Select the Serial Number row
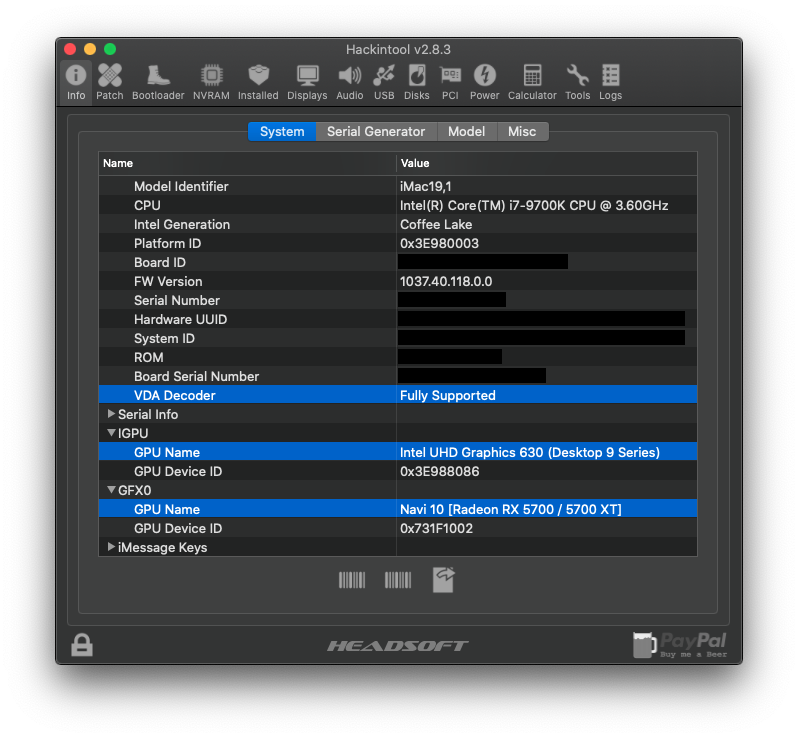The width and height of the screenshot is (798, 738). tap(398, 300)
